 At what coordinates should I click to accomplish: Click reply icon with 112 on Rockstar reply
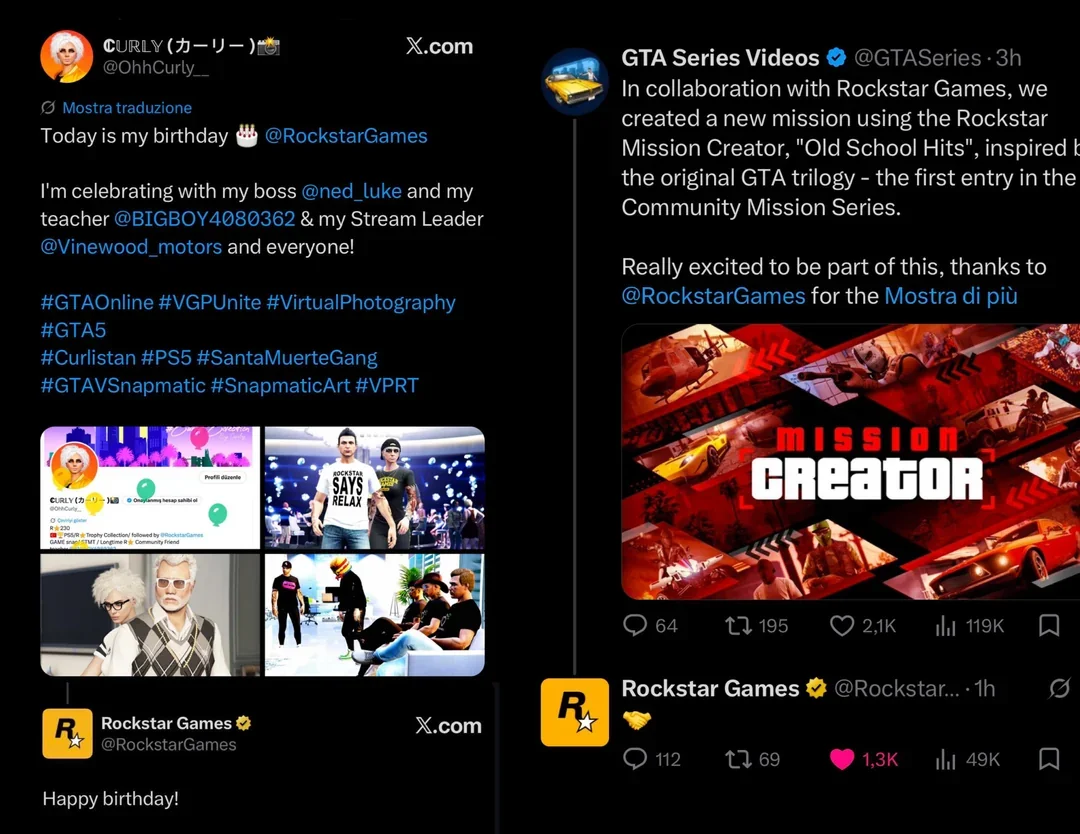tap(634, 758)
